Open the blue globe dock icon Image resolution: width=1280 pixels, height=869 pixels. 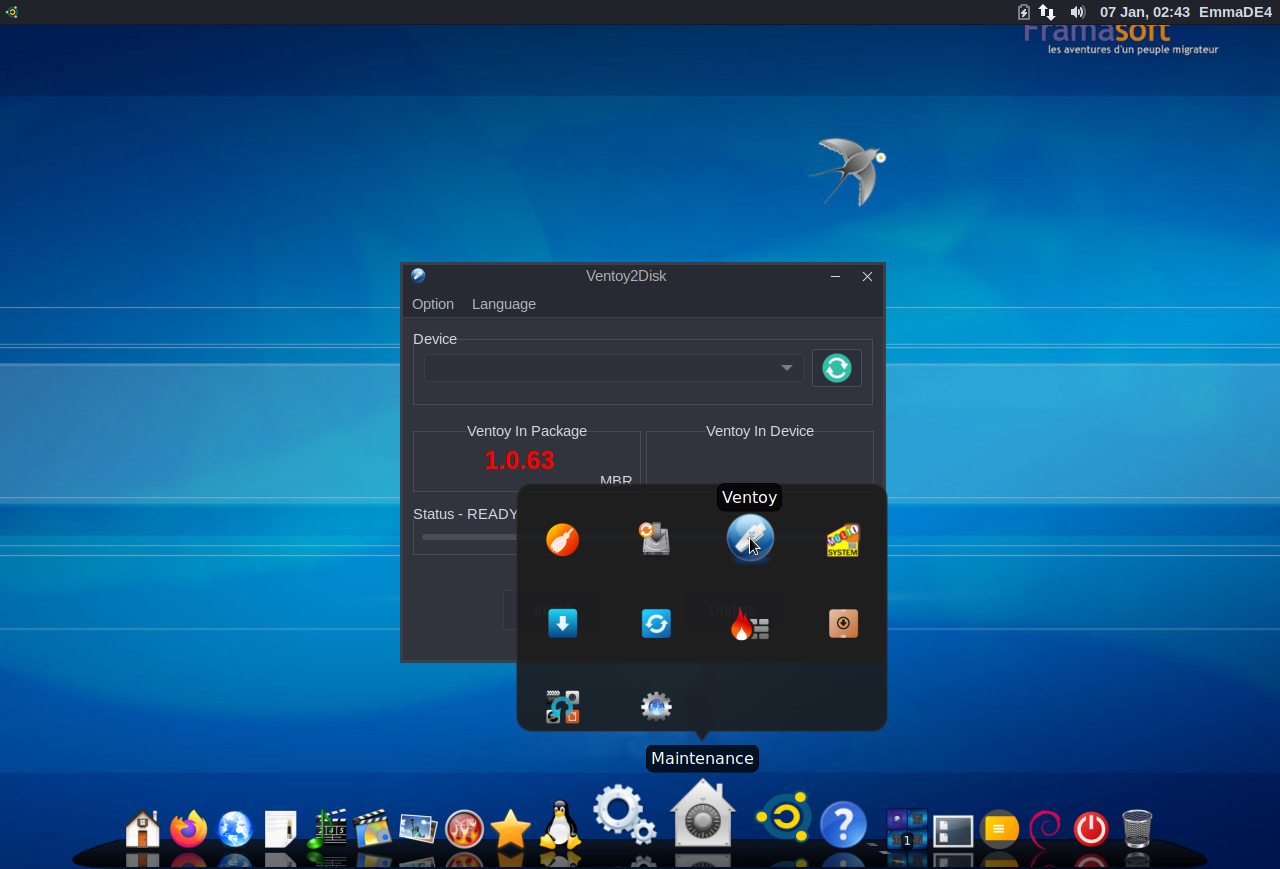(x=235, y=828)
